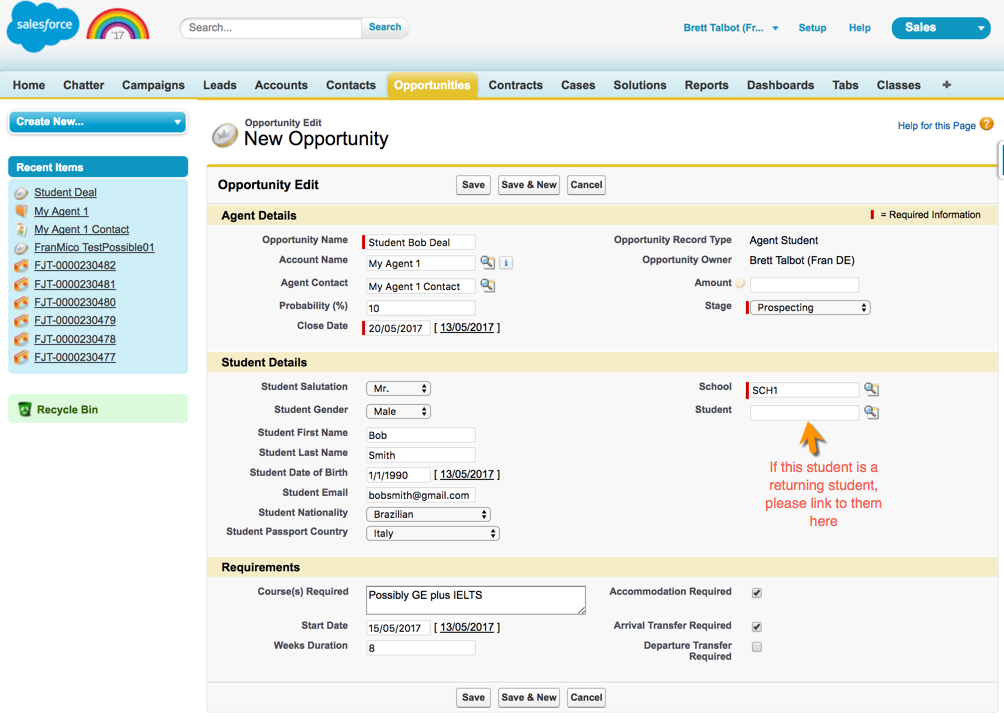Click the top Save & New button

[x=529, y=185]
